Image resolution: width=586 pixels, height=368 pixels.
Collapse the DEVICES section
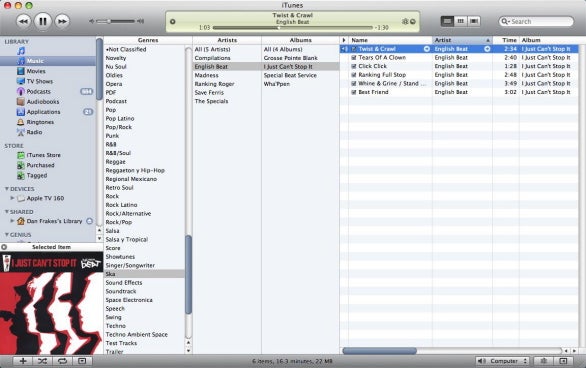6,189
